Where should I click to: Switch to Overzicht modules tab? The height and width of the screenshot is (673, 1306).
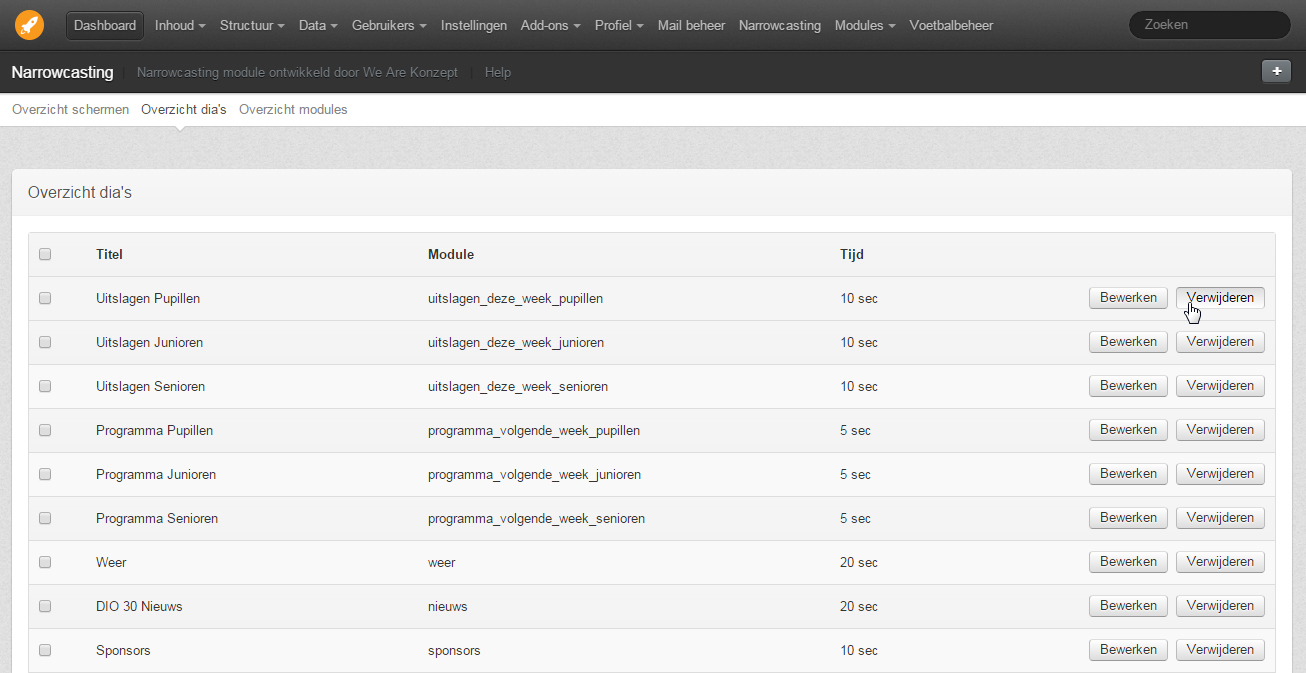point(293,110)
